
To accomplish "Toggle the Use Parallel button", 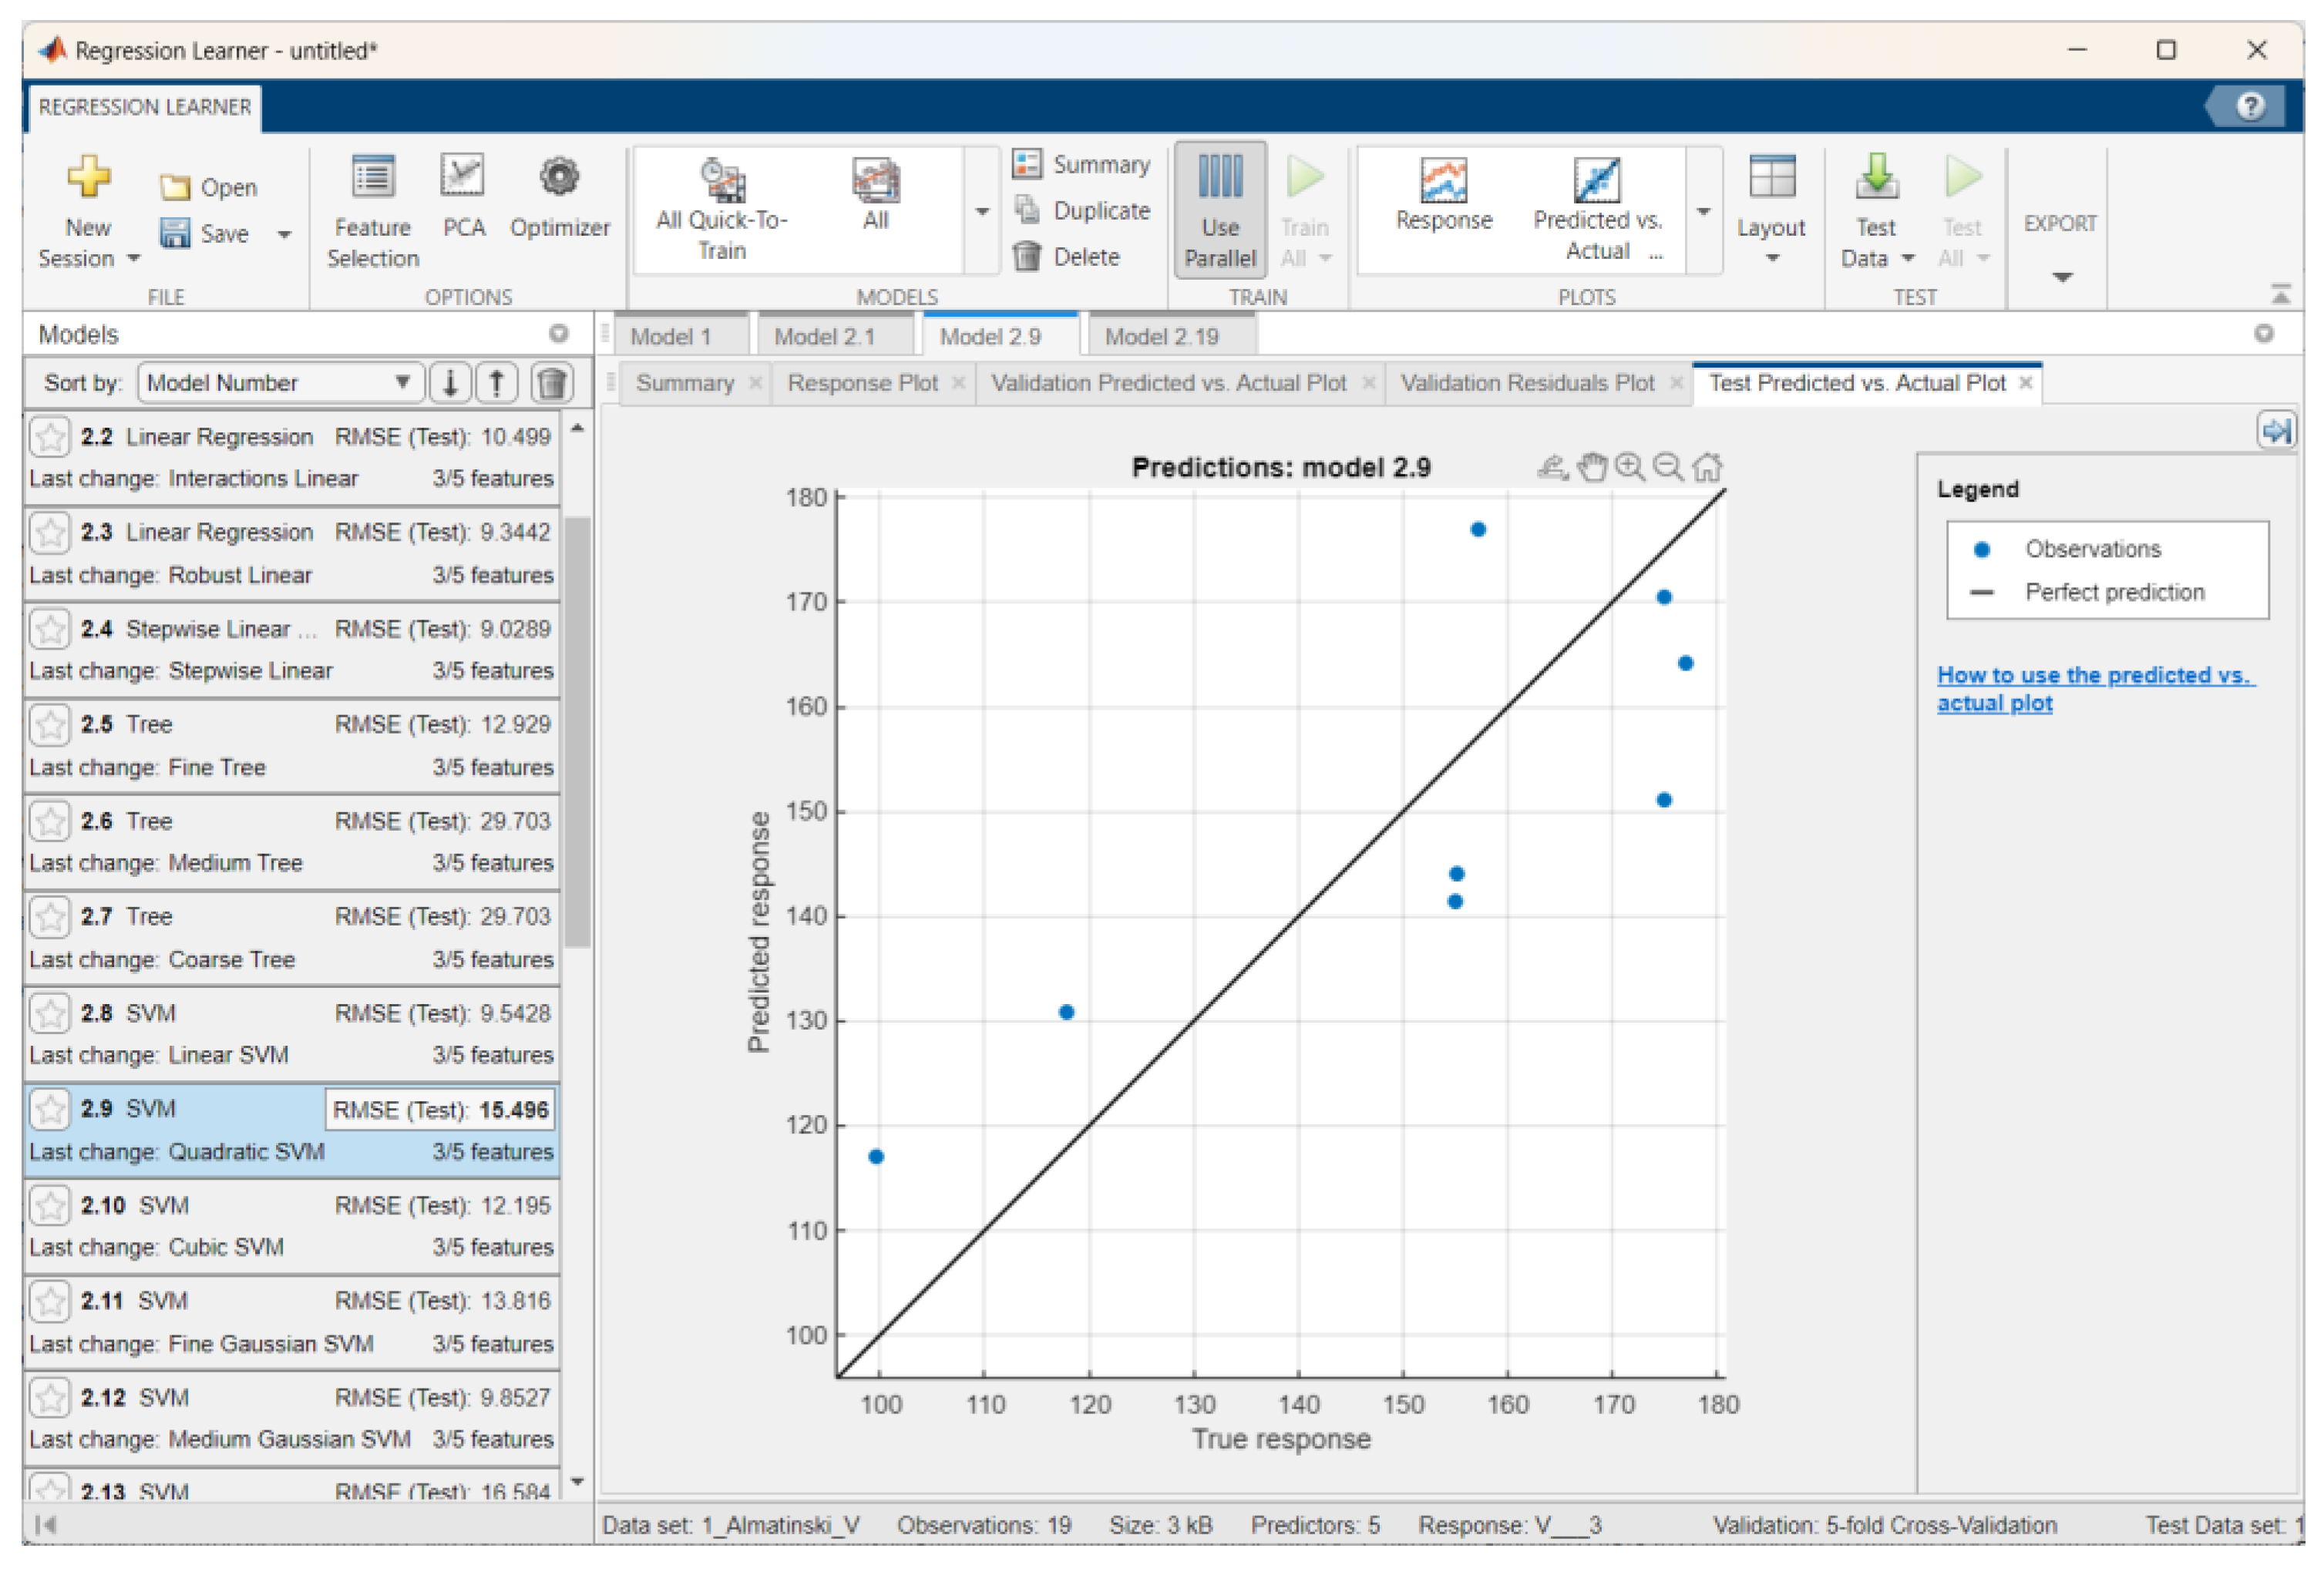I will (x=1219, y=210).
